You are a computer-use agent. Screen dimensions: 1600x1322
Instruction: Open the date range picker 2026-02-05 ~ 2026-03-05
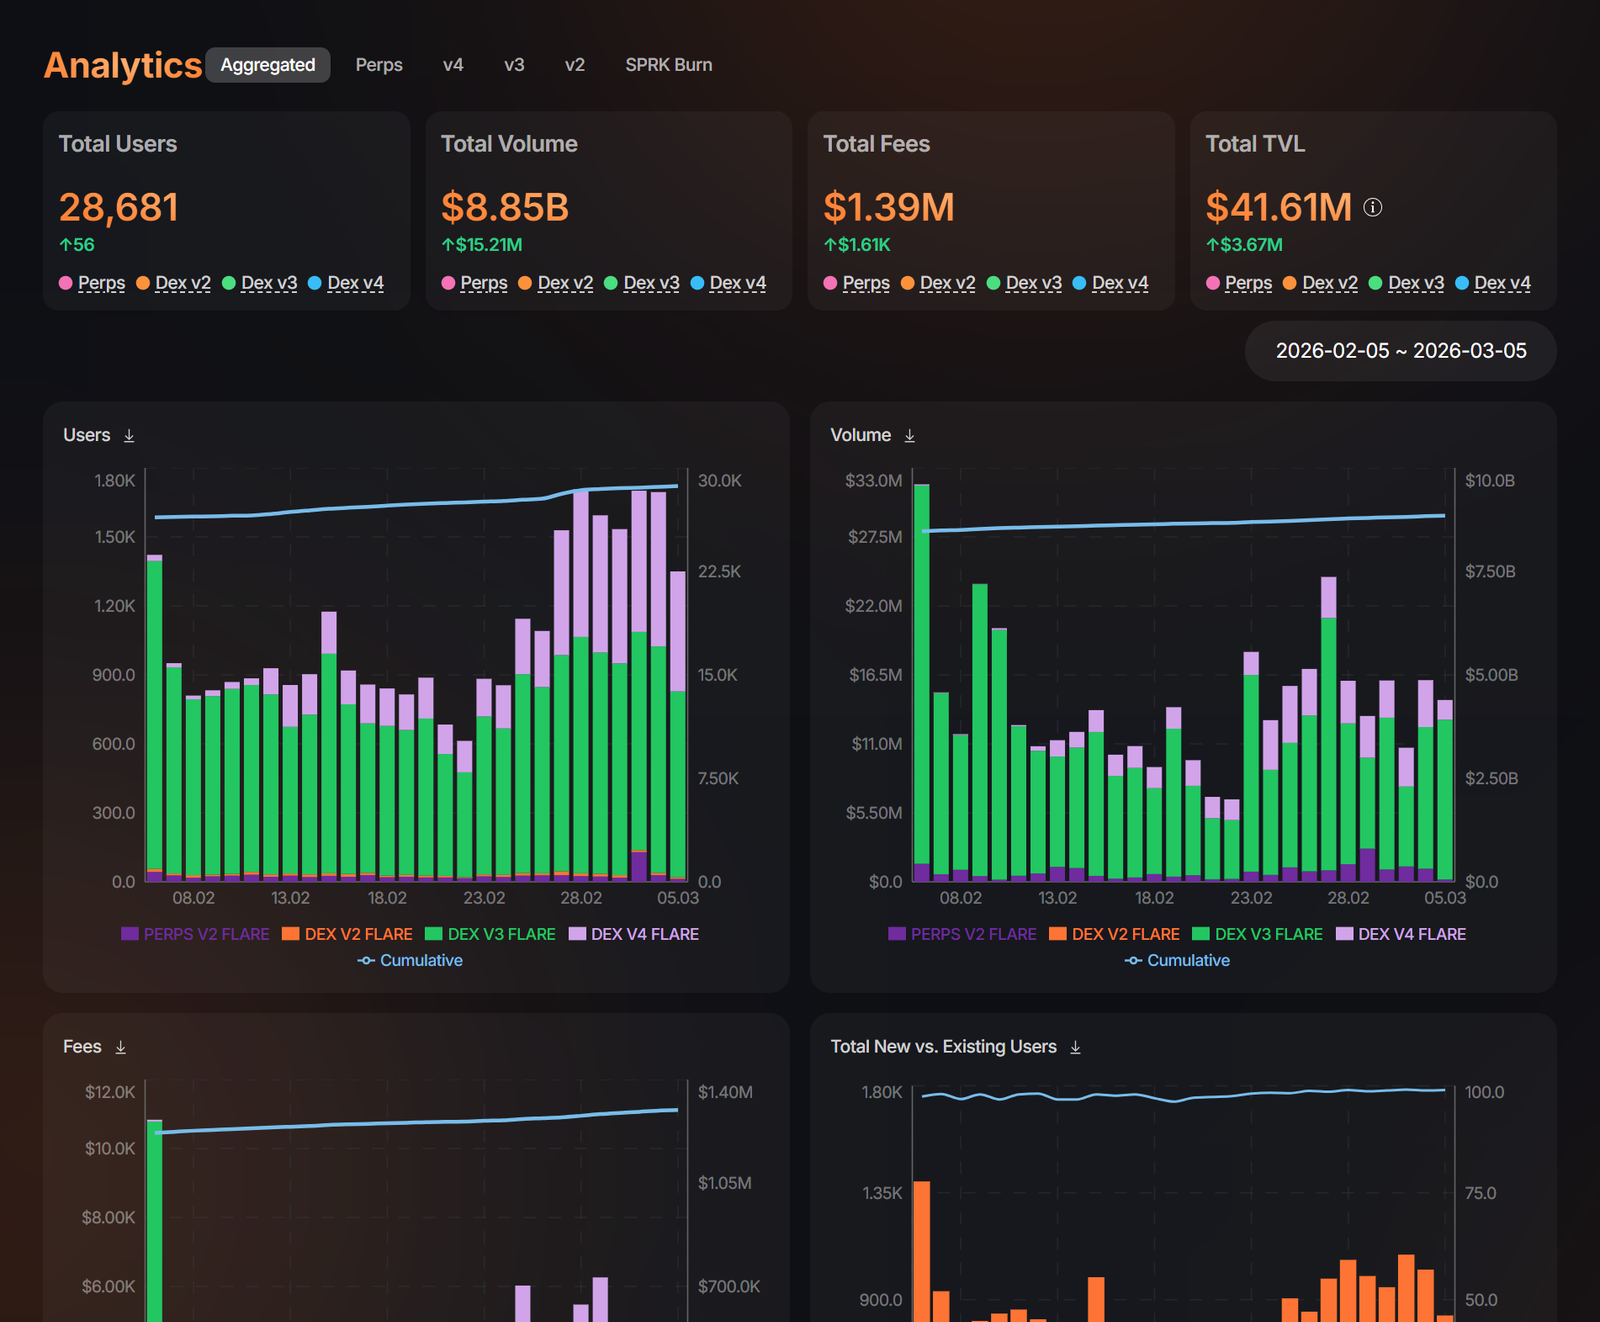click(1400, 351)
